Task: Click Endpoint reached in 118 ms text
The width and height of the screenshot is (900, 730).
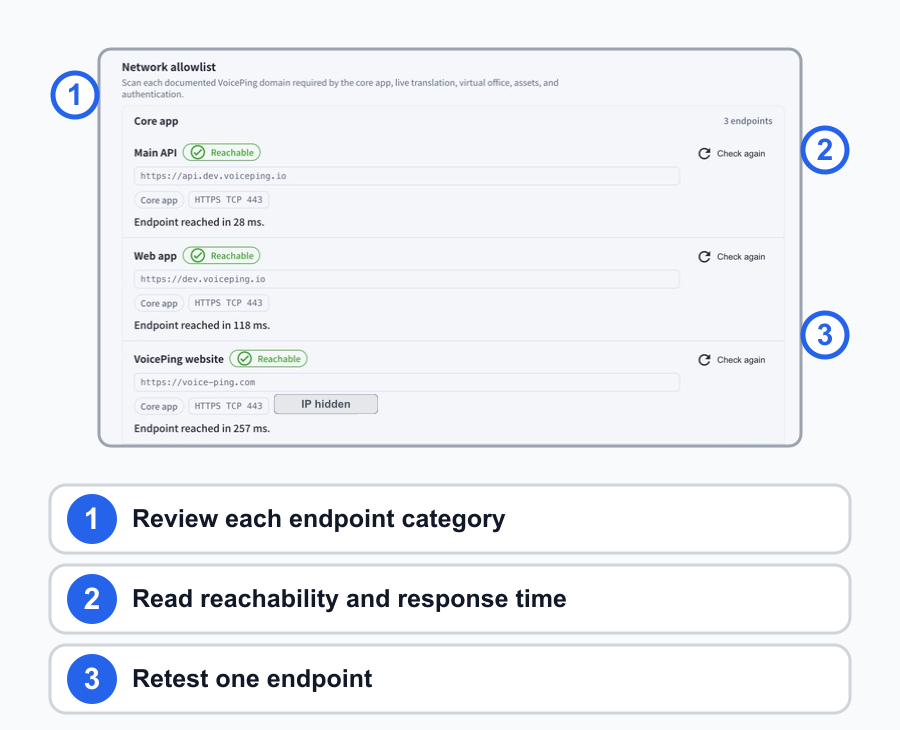Action: (202, 325)
